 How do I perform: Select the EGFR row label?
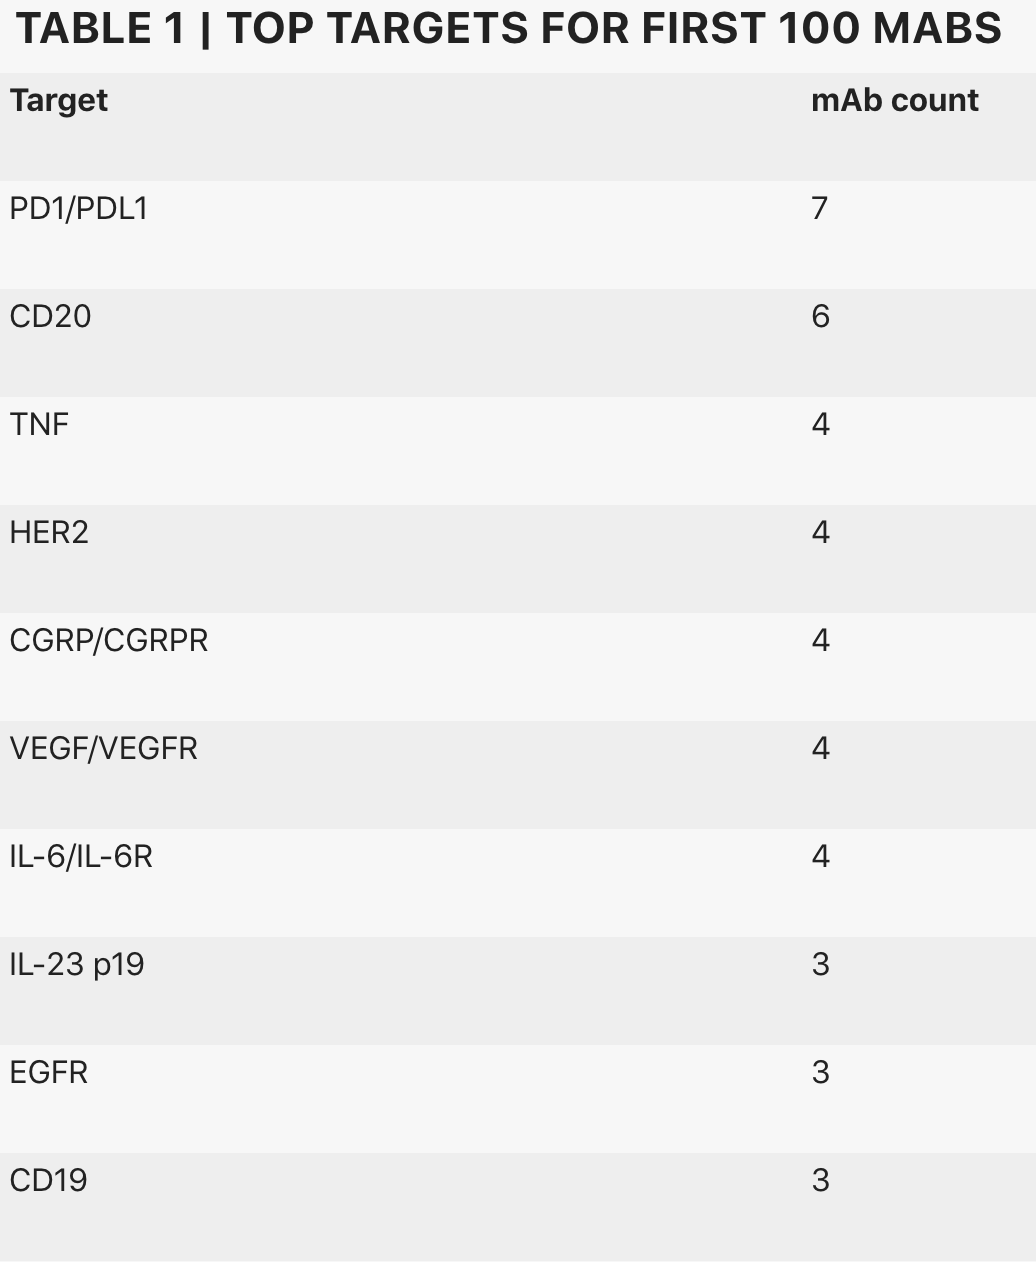[49, 1072]
